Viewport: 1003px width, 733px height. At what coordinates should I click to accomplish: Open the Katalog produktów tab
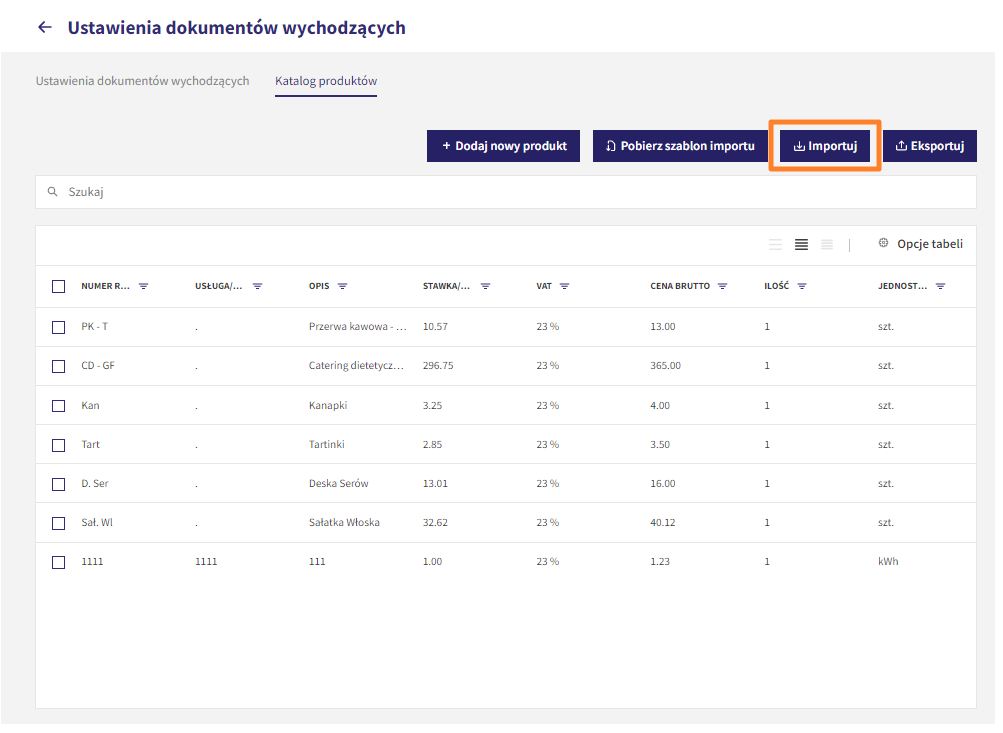tap(326, 81)
